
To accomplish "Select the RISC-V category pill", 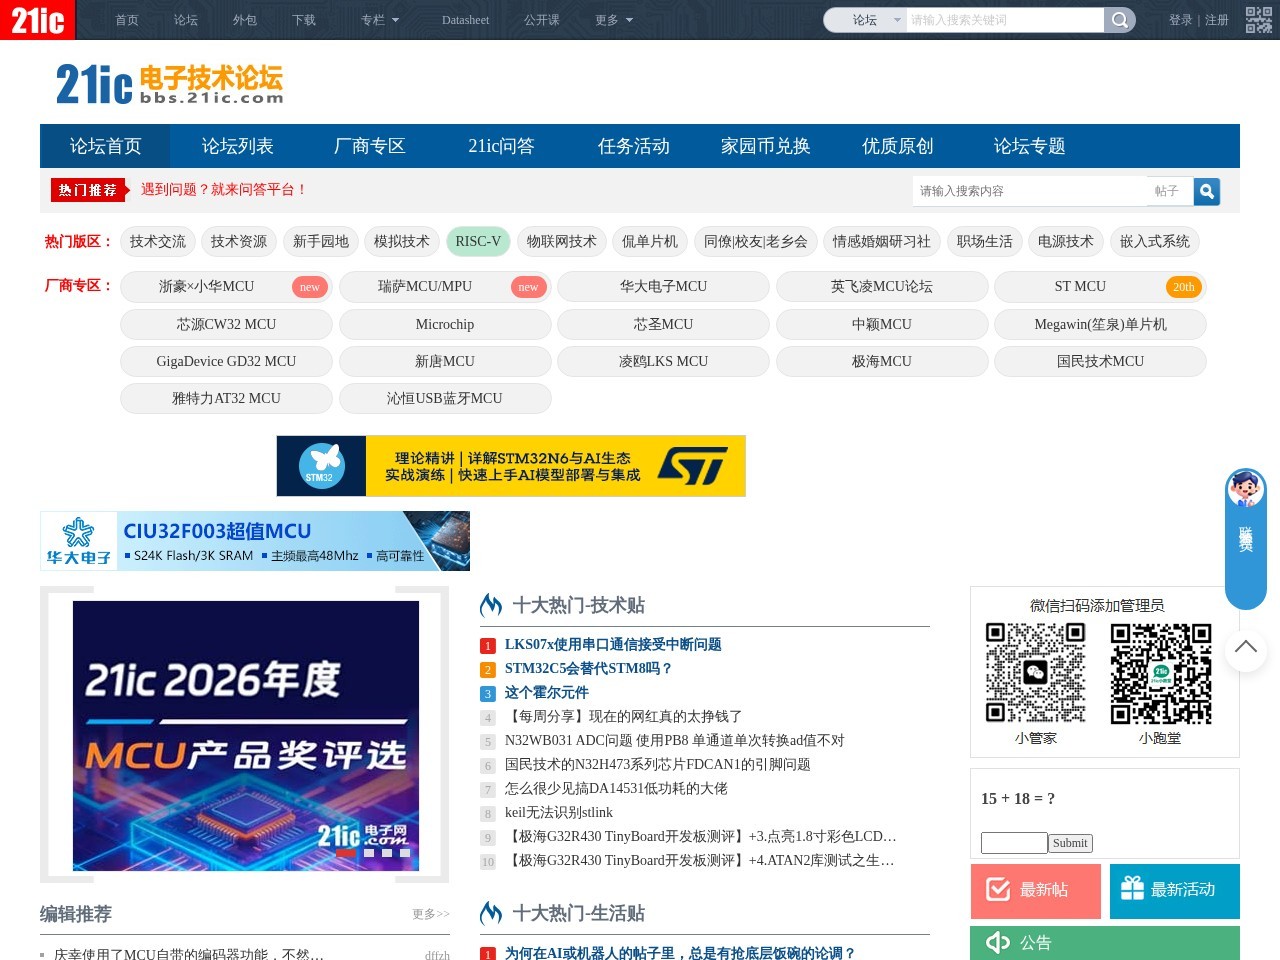I will (478, 241).
